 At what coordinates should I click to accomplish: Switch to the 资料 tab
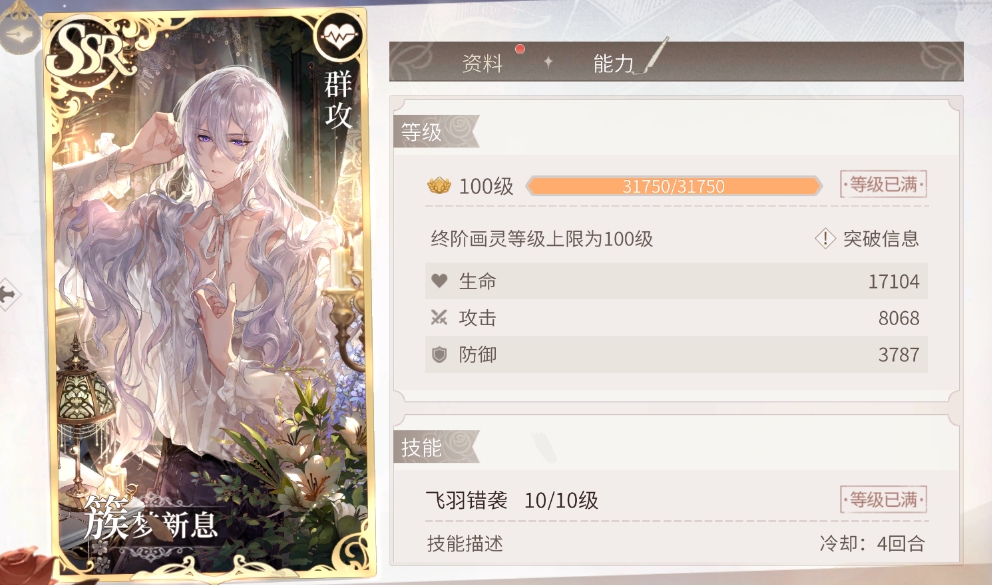coord(482,63)
